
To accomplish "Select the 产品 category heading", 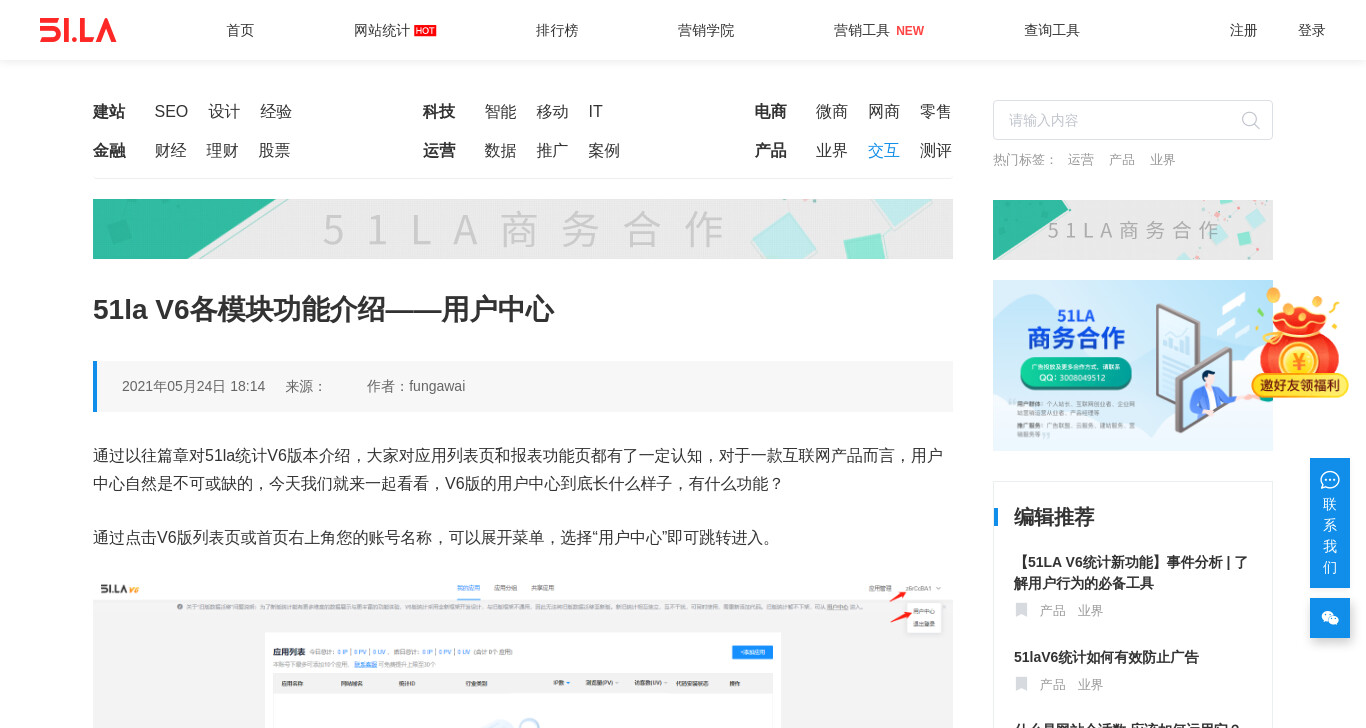I will tap(770, 151).
